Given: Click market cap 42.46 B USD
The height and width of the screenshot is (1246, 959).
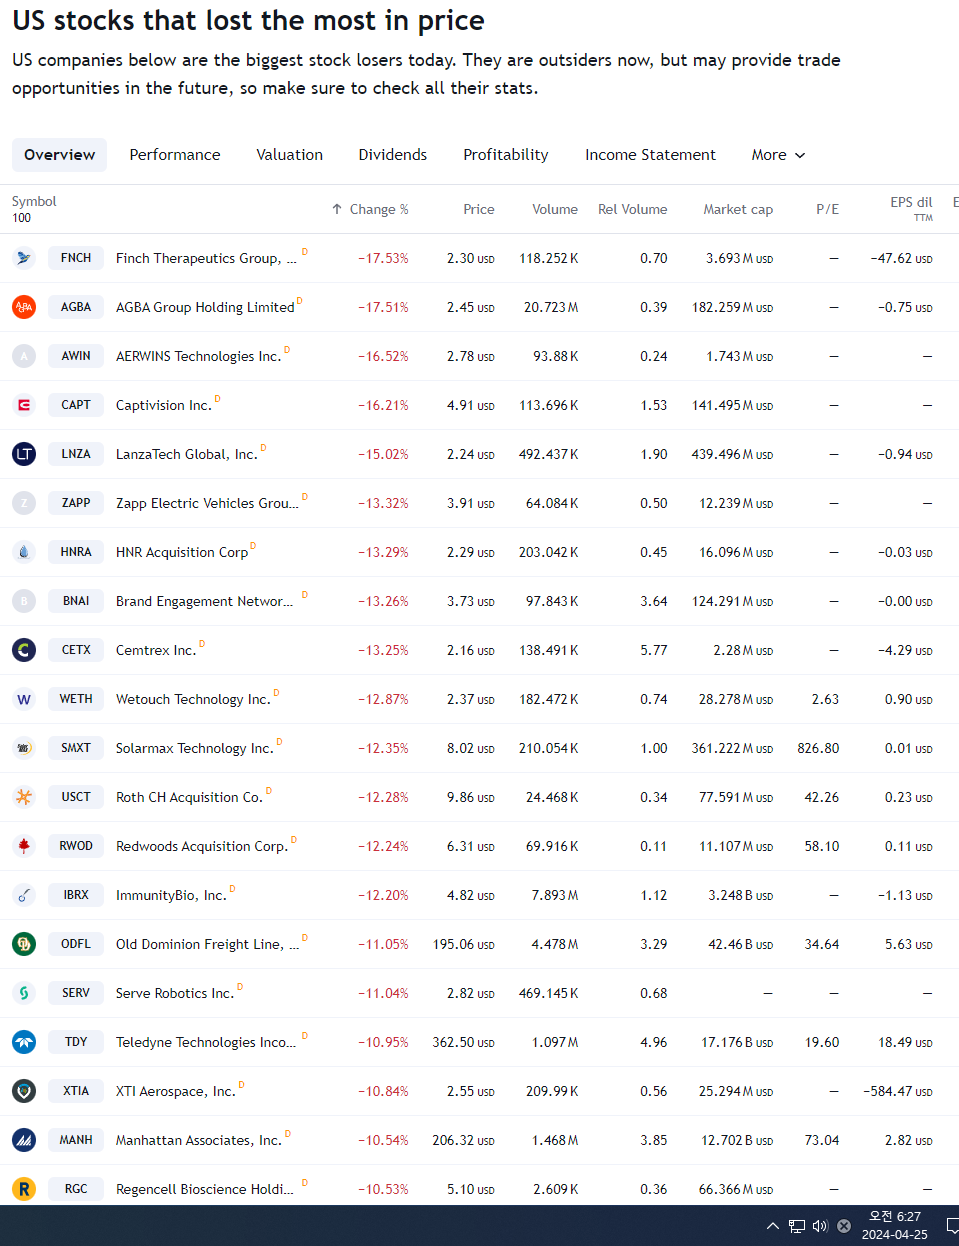Looking at the screenshot, I should 740,944.
